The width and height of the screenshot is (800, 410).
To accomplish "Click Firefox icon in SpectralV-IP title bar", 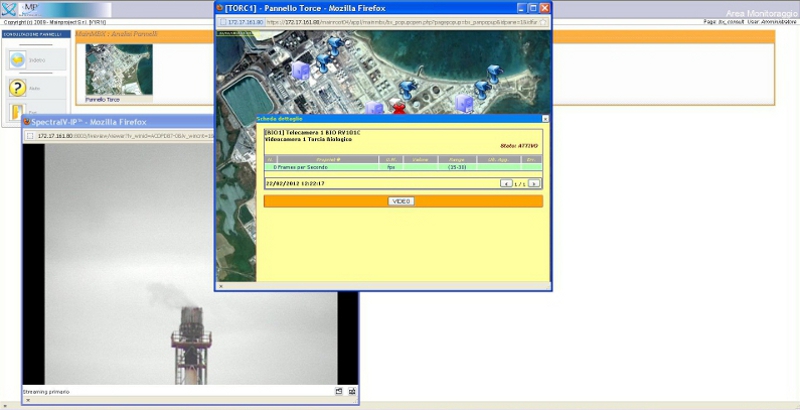I will tap(27, 122).
